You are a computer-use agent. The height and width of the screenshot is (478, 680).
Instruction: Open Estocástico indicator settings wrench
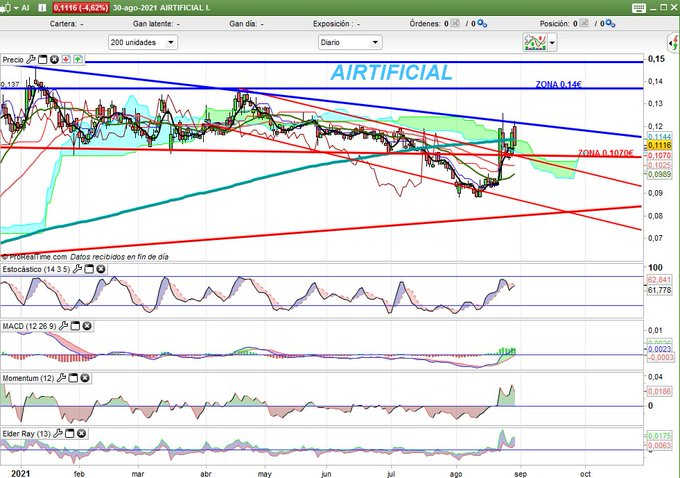tap(77, 269)
